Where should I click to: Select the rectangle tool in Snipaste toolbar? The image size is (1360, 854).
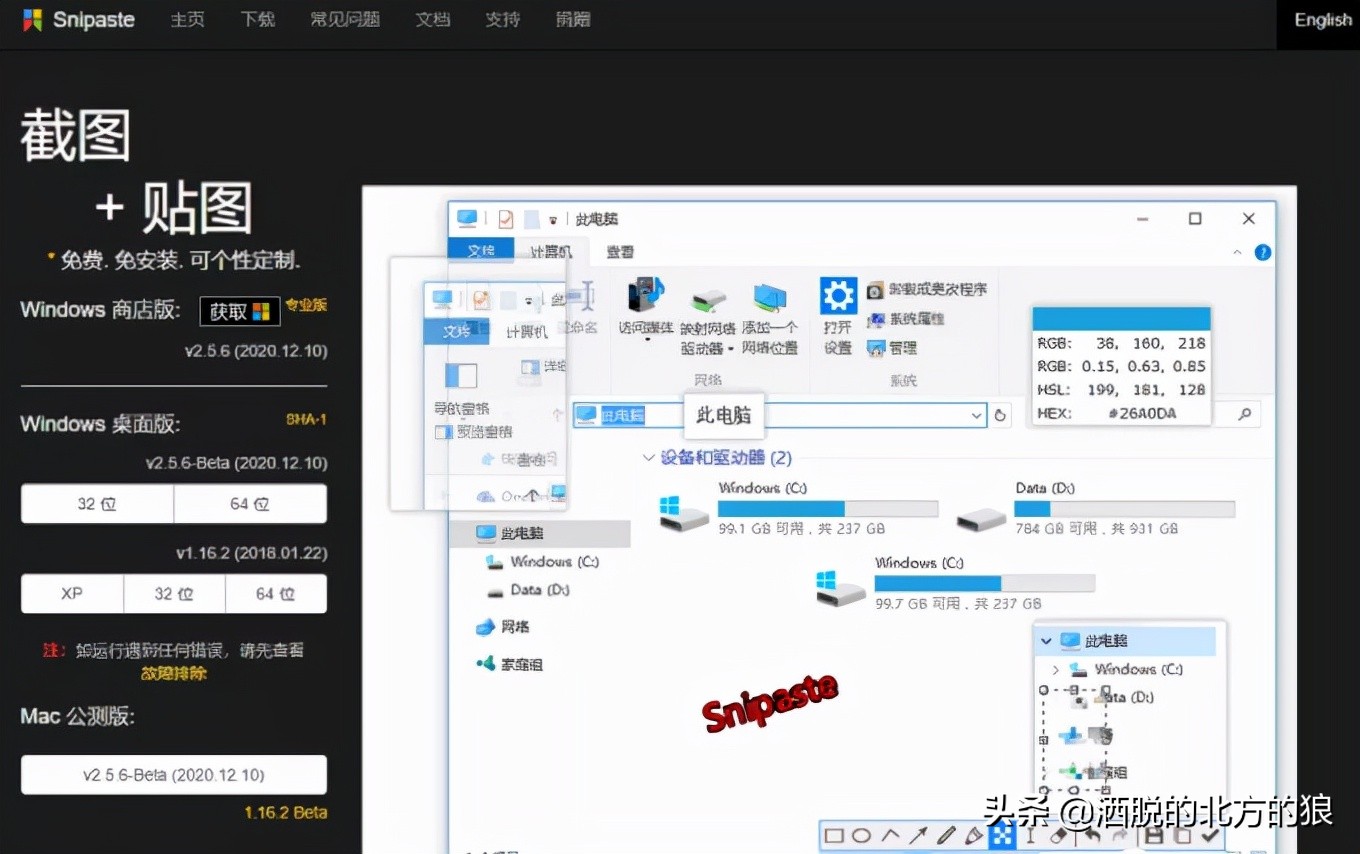[834, 836]
